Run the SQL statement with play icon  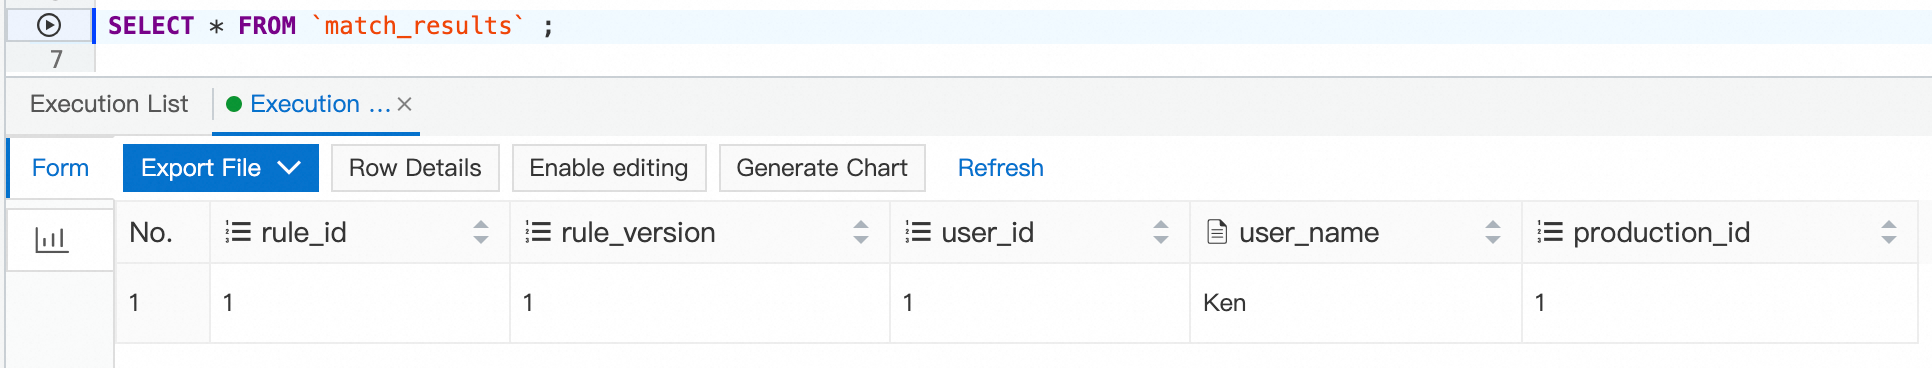point(49,25)
